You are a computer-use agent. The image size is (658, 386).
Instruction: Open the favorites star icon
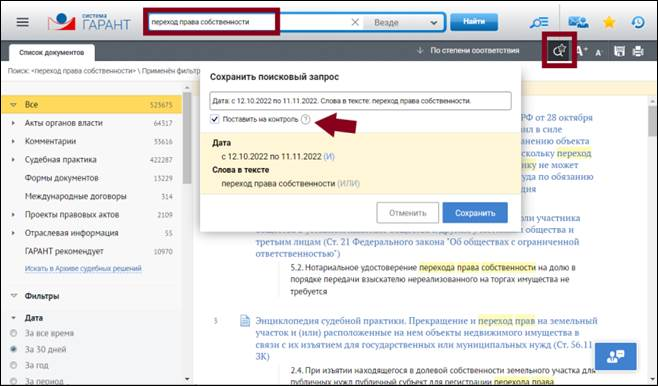point(609,22)
